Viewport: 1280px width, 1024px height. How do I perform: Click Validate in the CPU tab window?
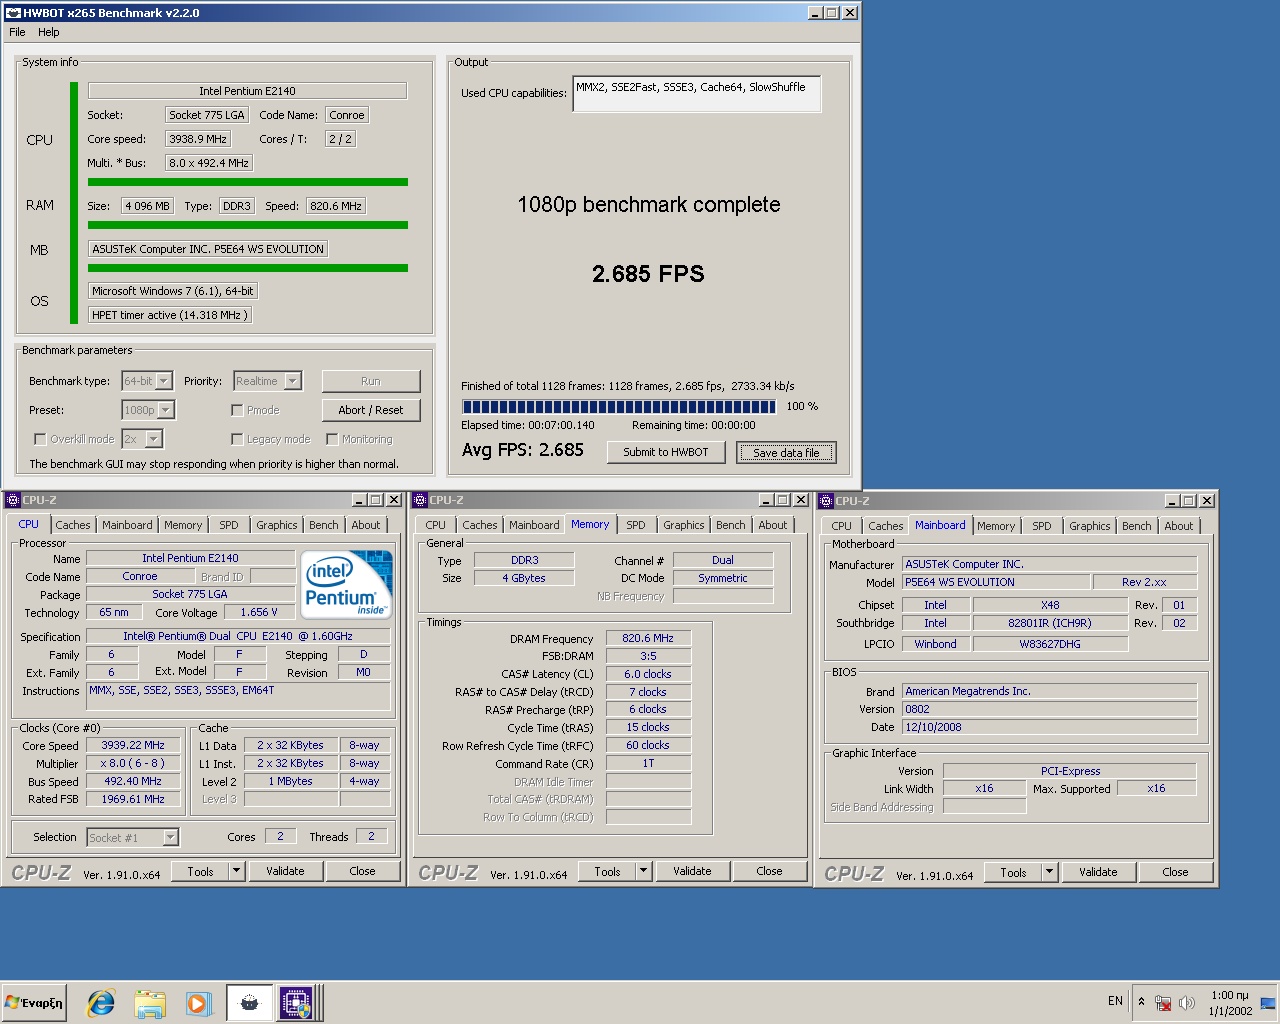(x=285, y=871)
